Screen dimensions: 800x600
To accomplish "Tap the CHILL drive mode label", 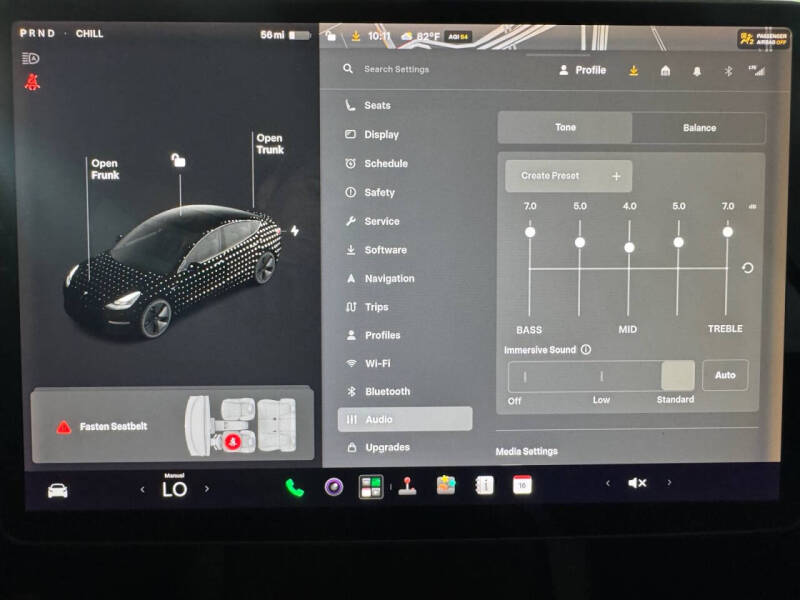I will click(x=89, y=34).
